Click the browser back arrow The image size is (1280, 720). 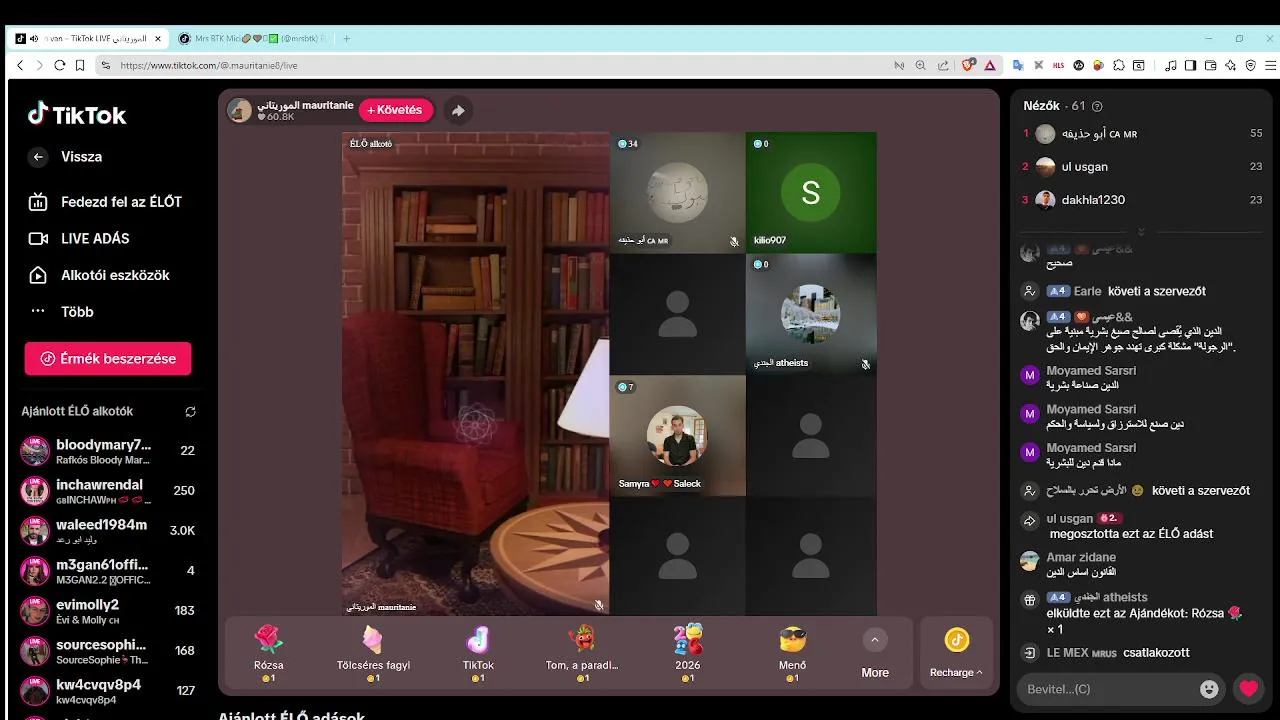(19, 65)
